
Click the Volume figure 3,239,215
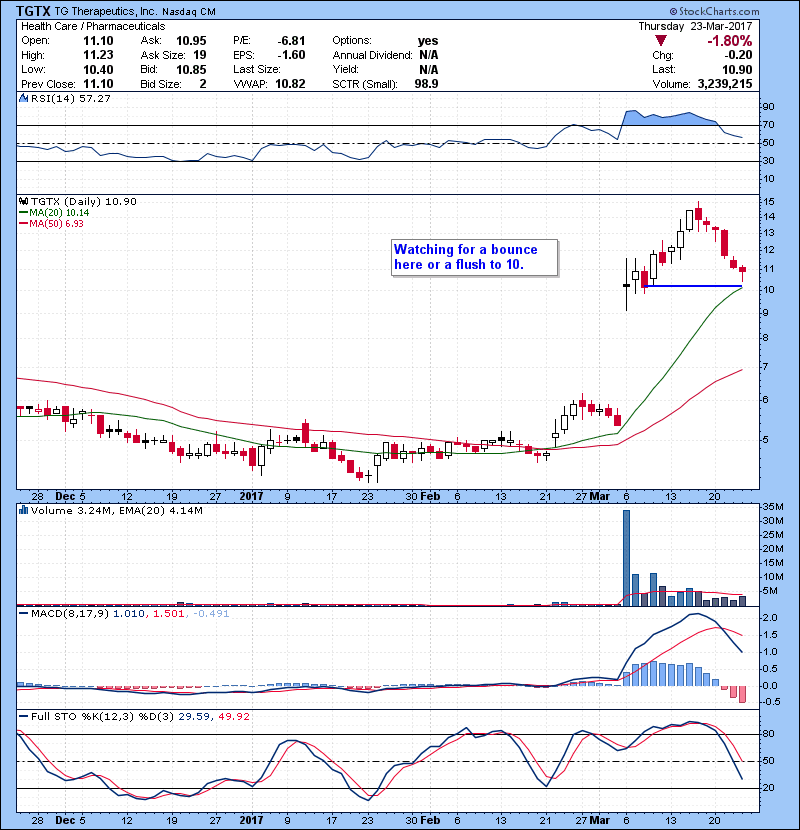(x=725, y=84)
